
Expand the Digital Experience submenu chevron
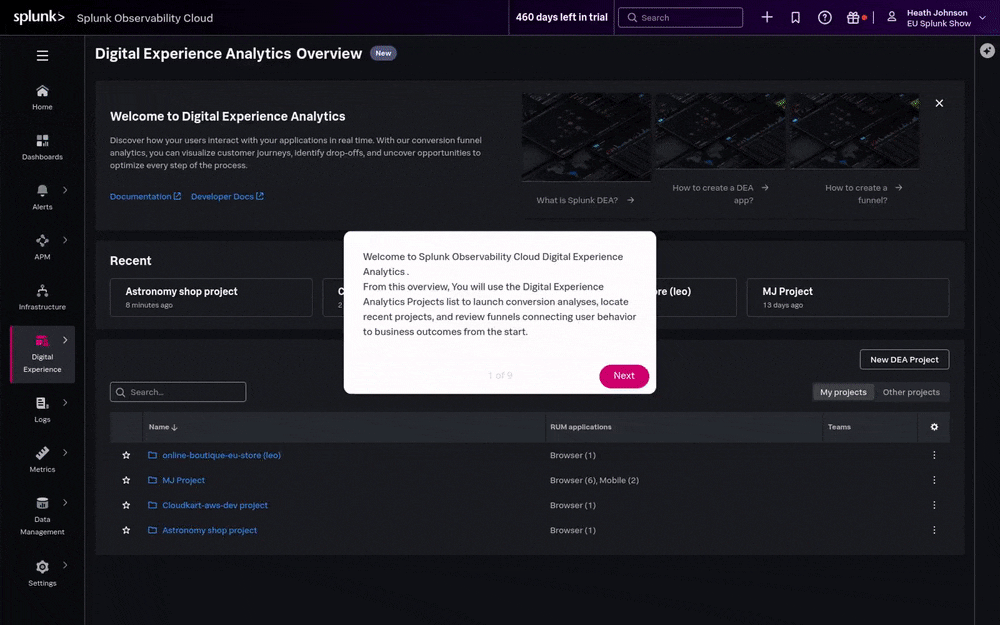click(x=65, y=340)
